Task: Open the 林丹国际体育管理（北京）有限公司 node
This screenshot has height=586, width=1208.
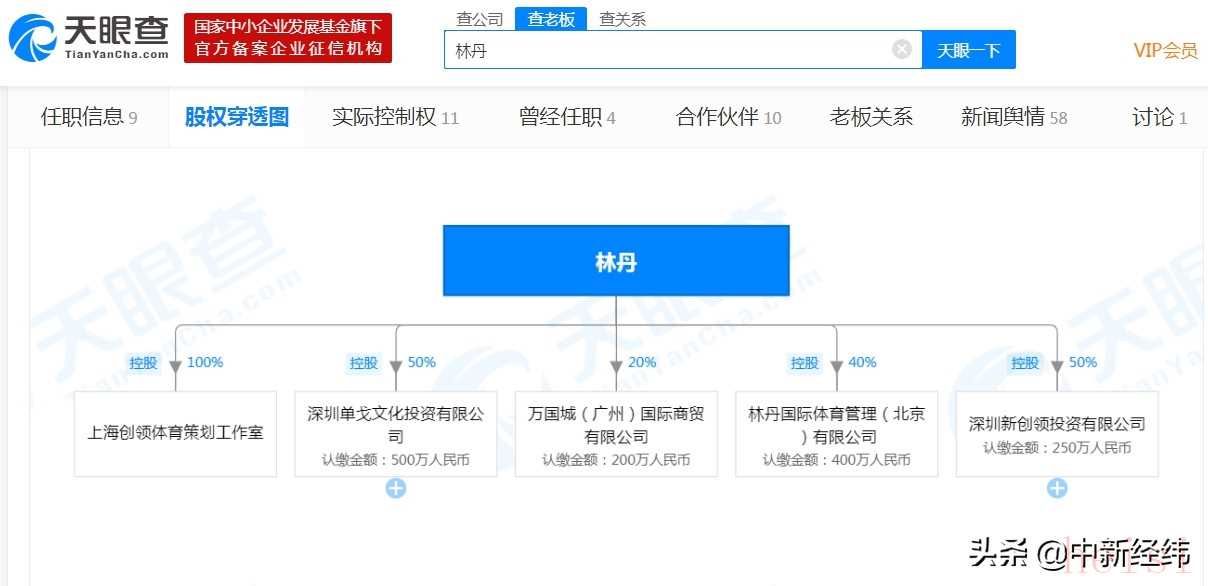Action: coord(837,433)
